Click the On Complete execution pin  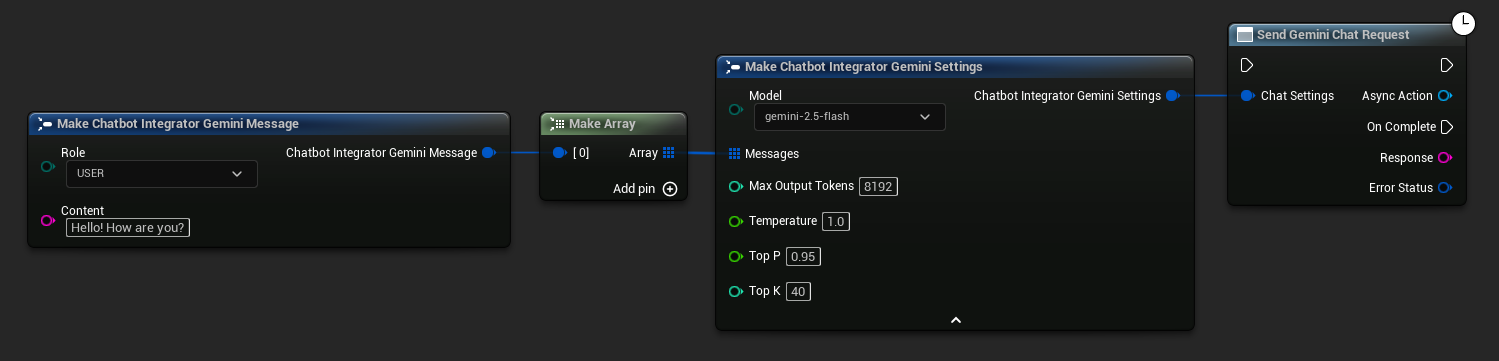1446,127
